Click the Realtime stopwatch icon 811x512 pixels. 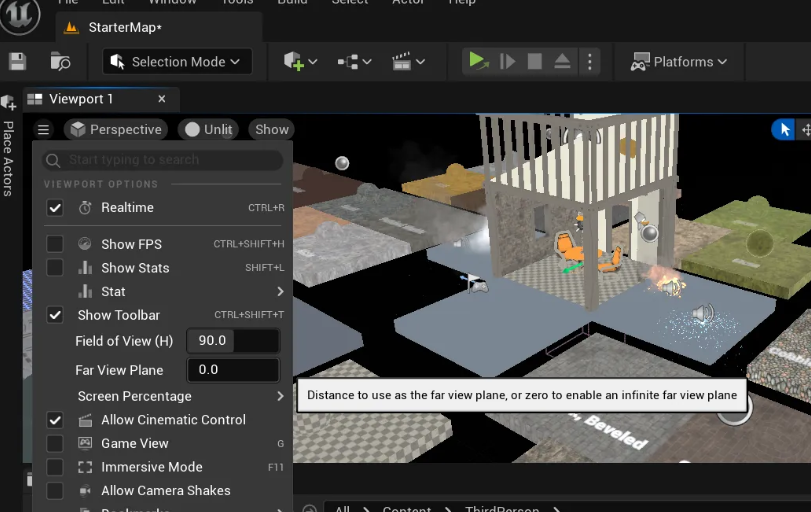(x=85, y=208)
